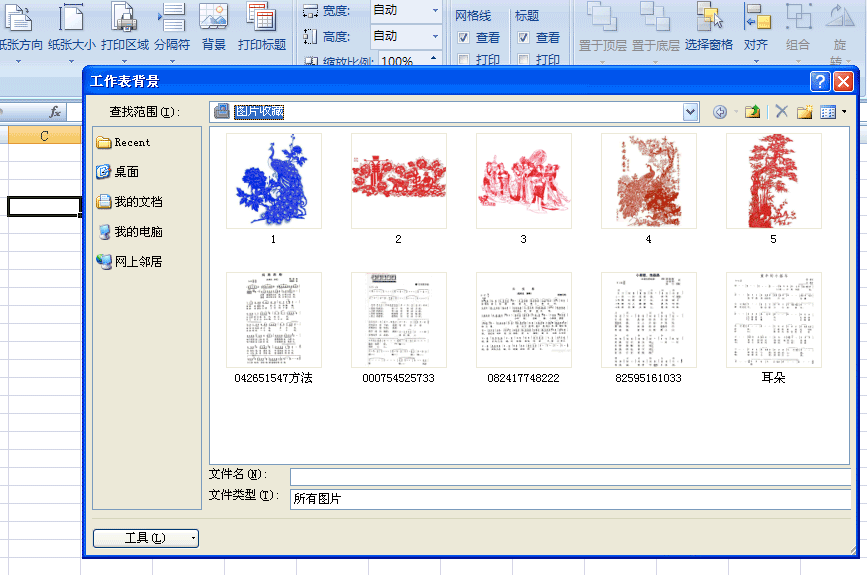Open the Selection Pane (选择窗格)
Viewport: 867px width, 575px height.
point(708,28)
